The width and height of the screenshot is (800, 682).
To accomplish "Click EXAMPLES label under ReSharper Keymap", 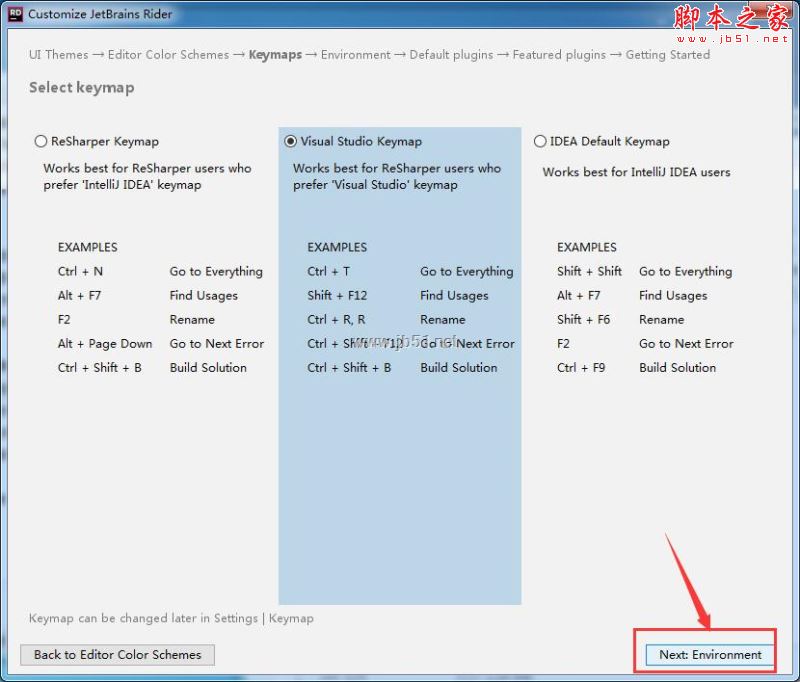I will (x=88, y=247).
